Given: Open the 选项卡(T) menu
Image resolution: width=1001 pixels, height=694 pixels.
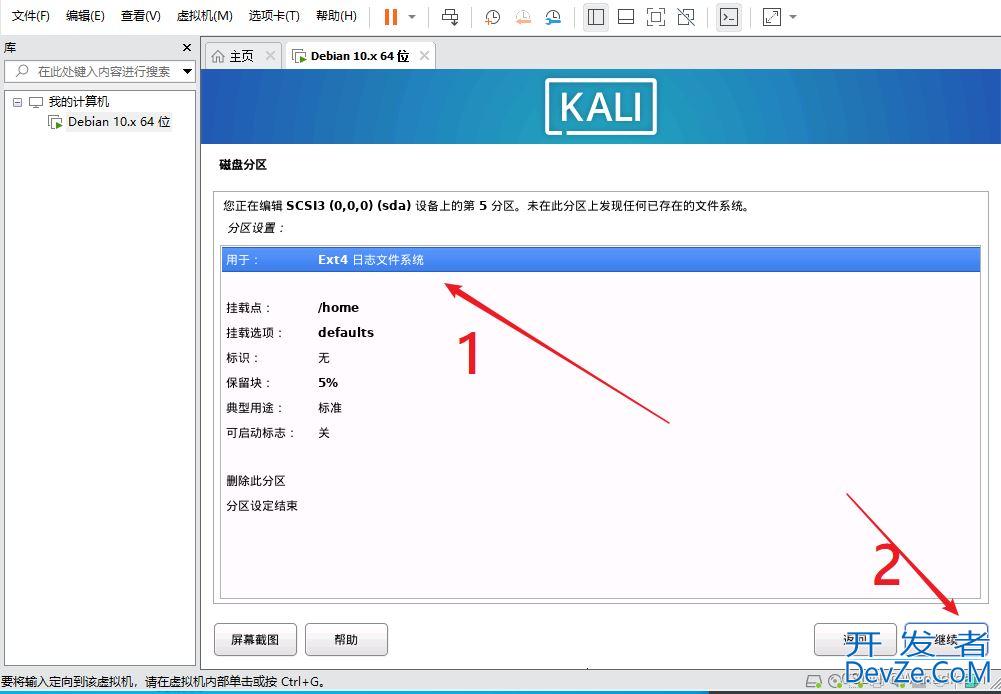Looking at the screenshot, I should click(x=274, y=16).
